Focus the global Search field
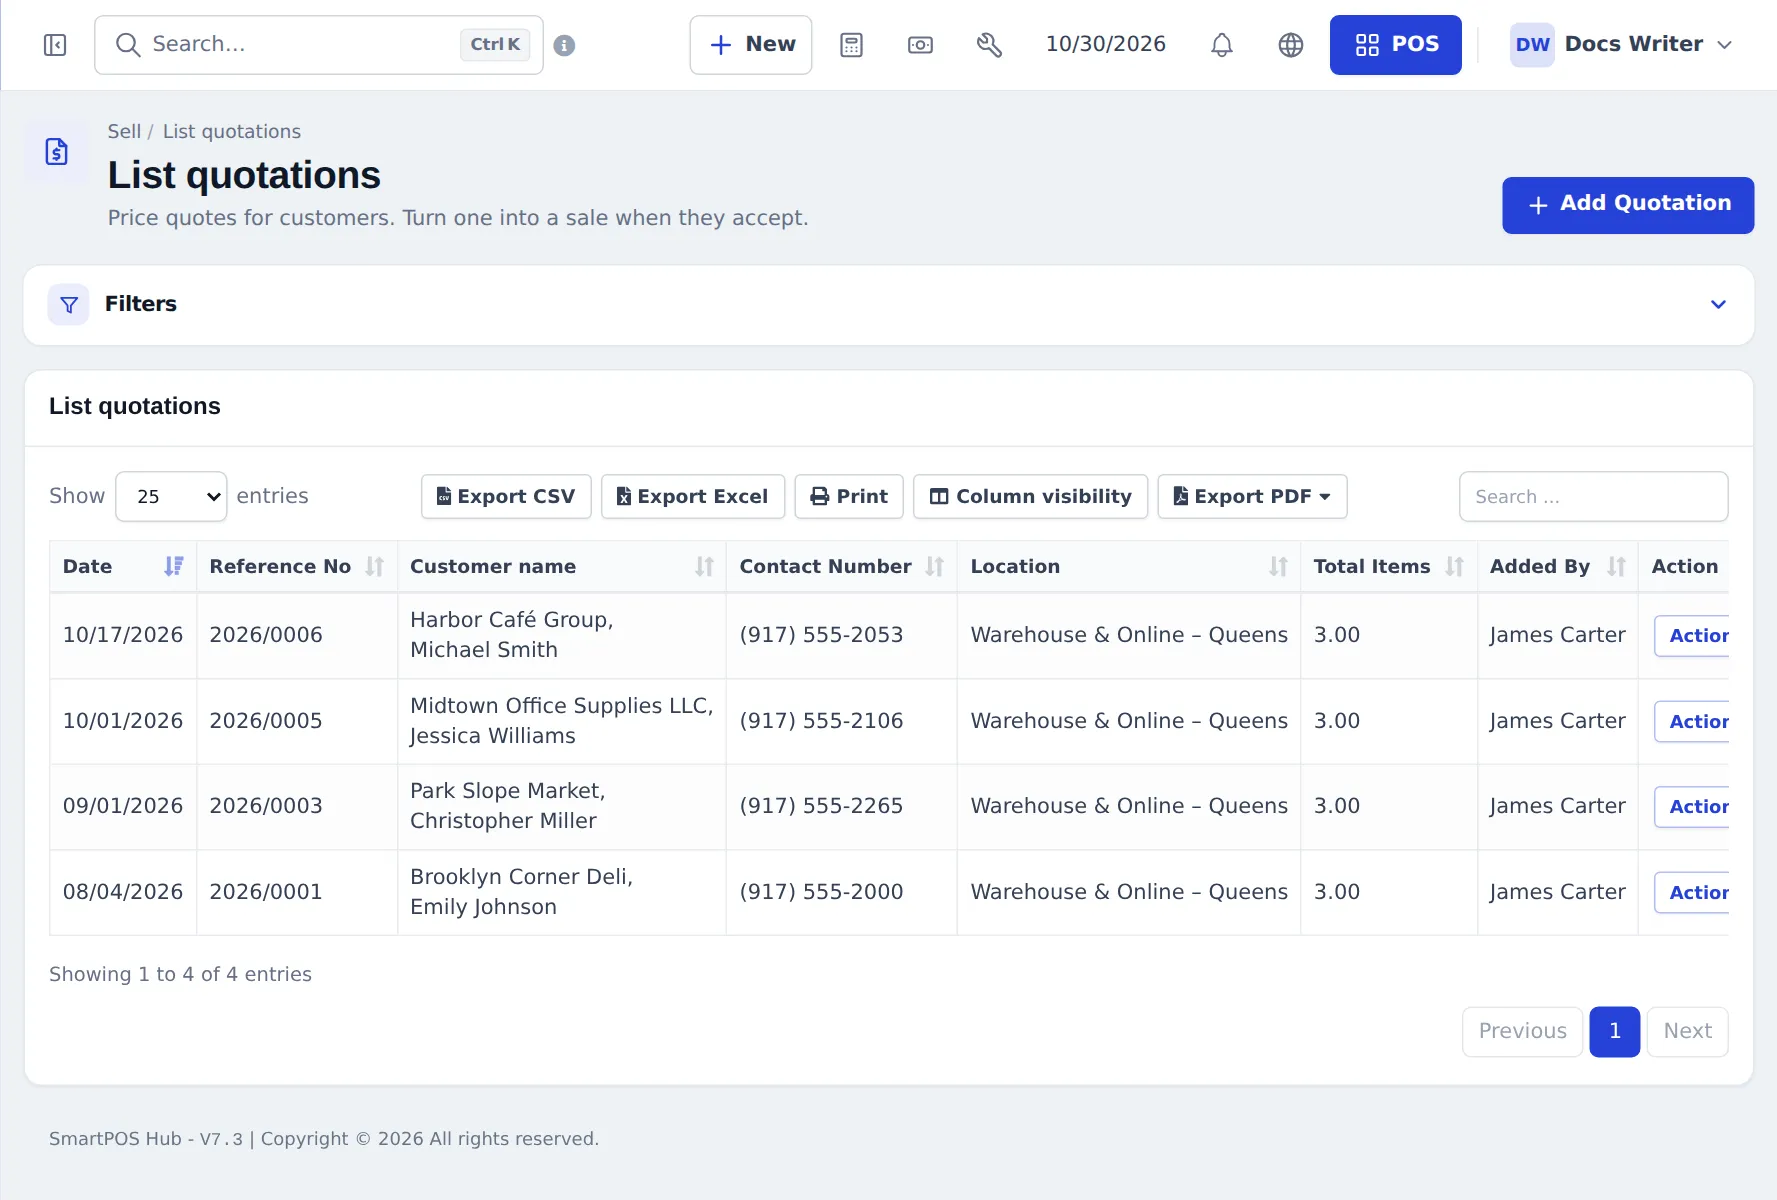1777x1200 pixels. point(319,45)
